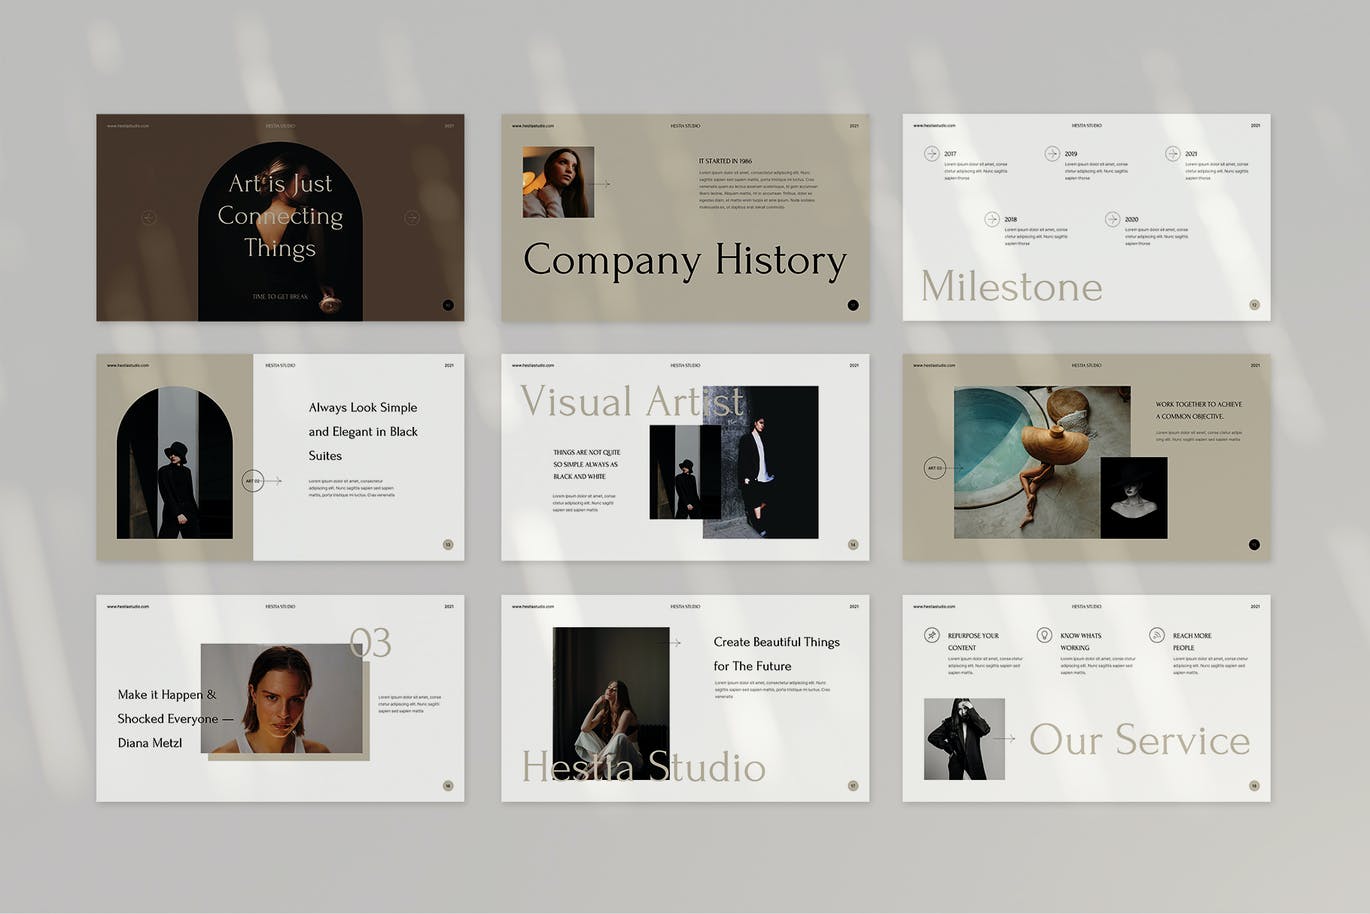Click left arrow circle on Art slide
Image resolution: width=1370 pixels, height=914 pixels.
click(x=149, y=217)
